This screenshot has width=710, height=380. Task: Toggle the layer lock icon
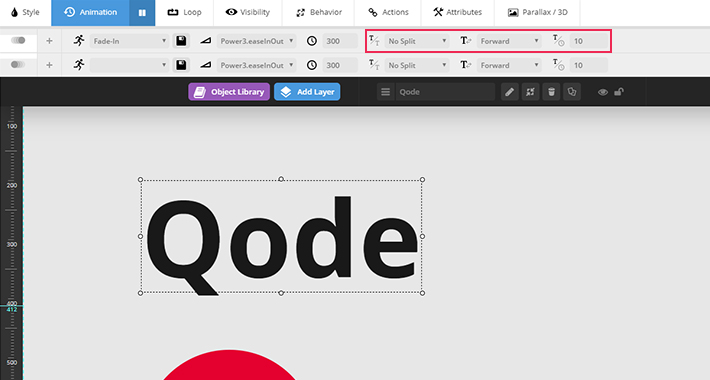(619, 92)
